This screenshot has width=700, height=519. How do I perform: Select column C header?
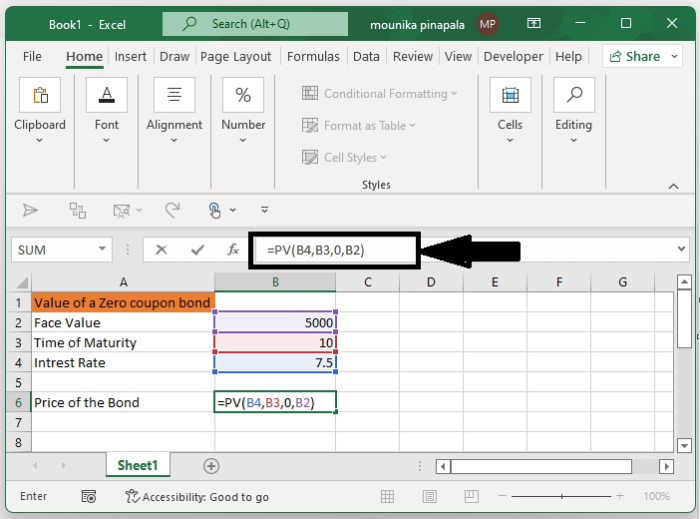coord(367,282)
